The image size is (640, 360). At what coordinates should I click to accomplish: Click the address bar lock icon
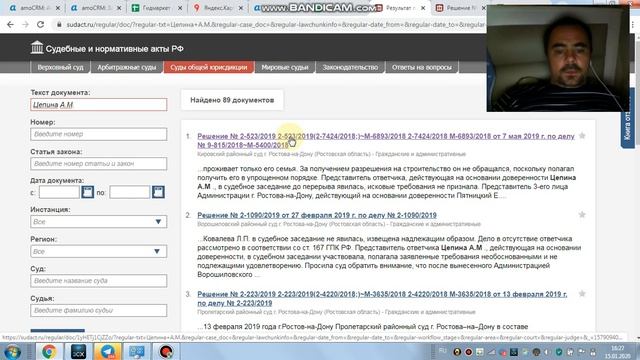click(59, 24)
